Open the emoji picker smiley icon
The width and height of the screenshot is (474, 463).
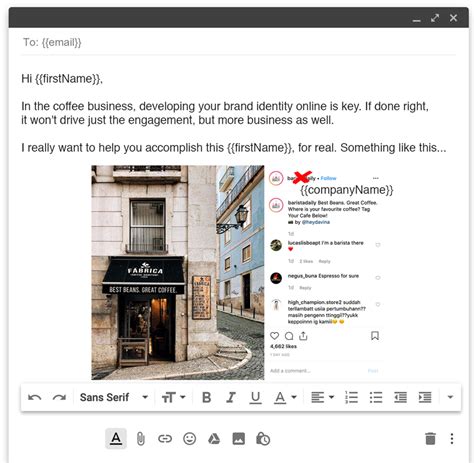click(x=189, y=439)
